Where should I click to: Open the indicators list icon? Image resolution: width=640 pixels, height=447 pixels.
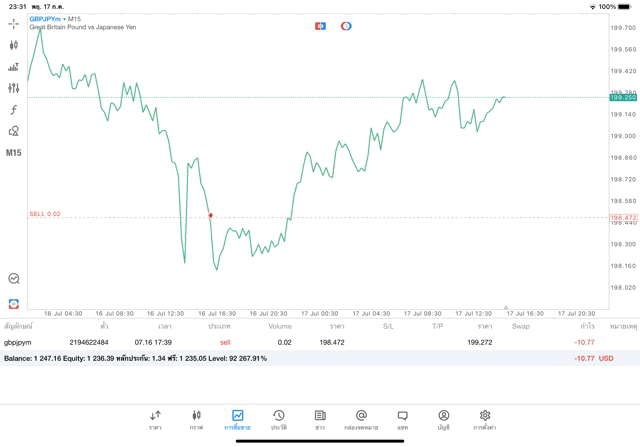tap(14, 67)
